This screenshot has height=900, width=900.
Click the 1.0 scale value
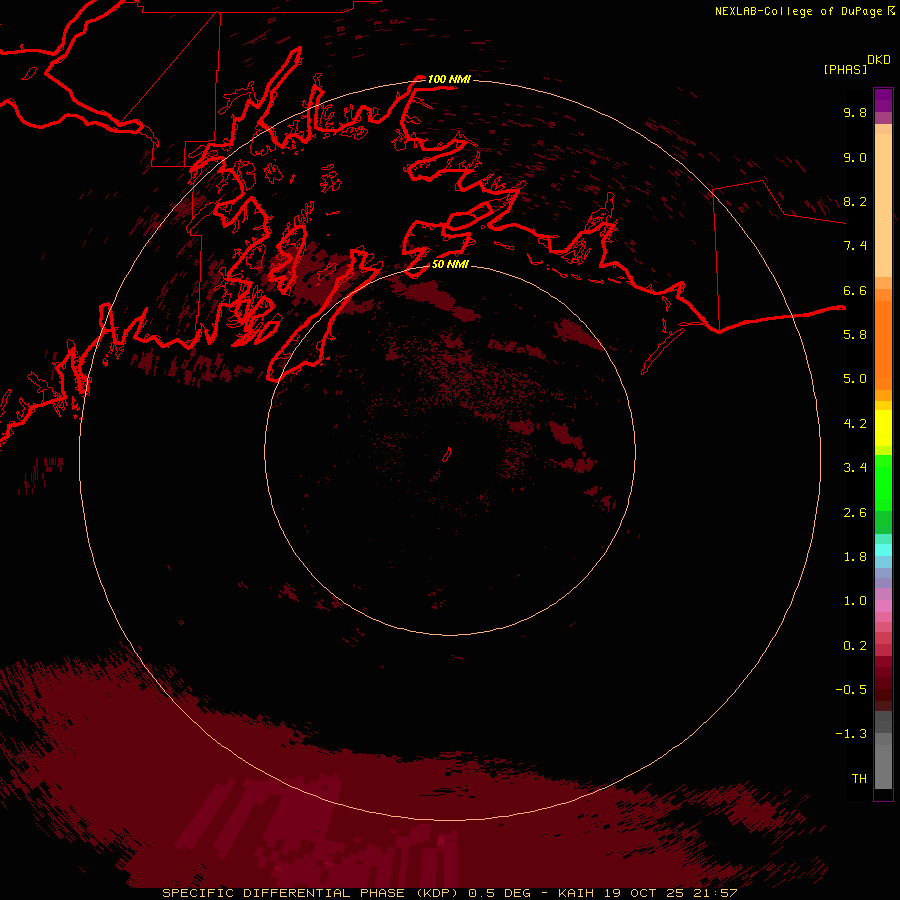coord(855,601)
